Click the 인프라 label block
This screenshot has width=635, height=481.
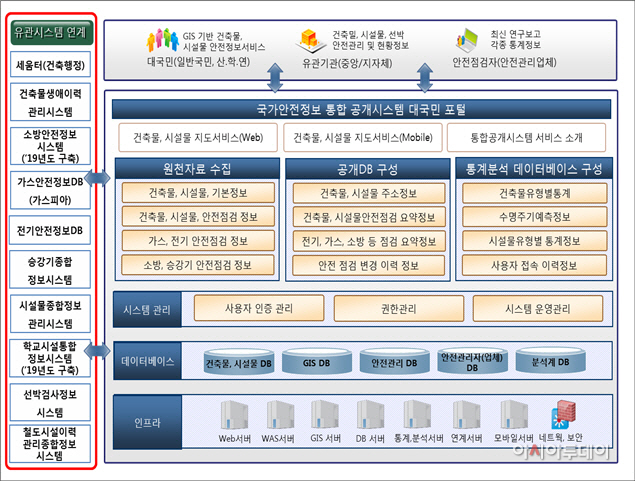[147, 422]
